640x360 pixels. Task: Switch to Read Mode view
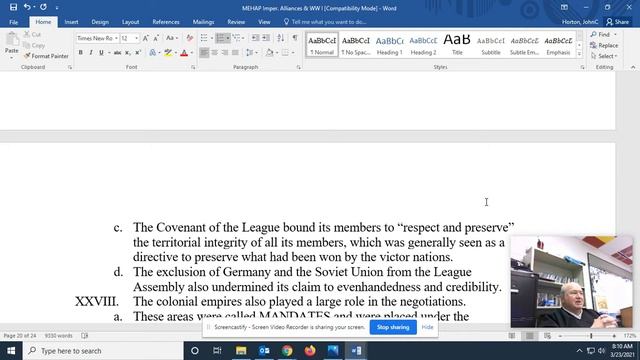(512, 336)
